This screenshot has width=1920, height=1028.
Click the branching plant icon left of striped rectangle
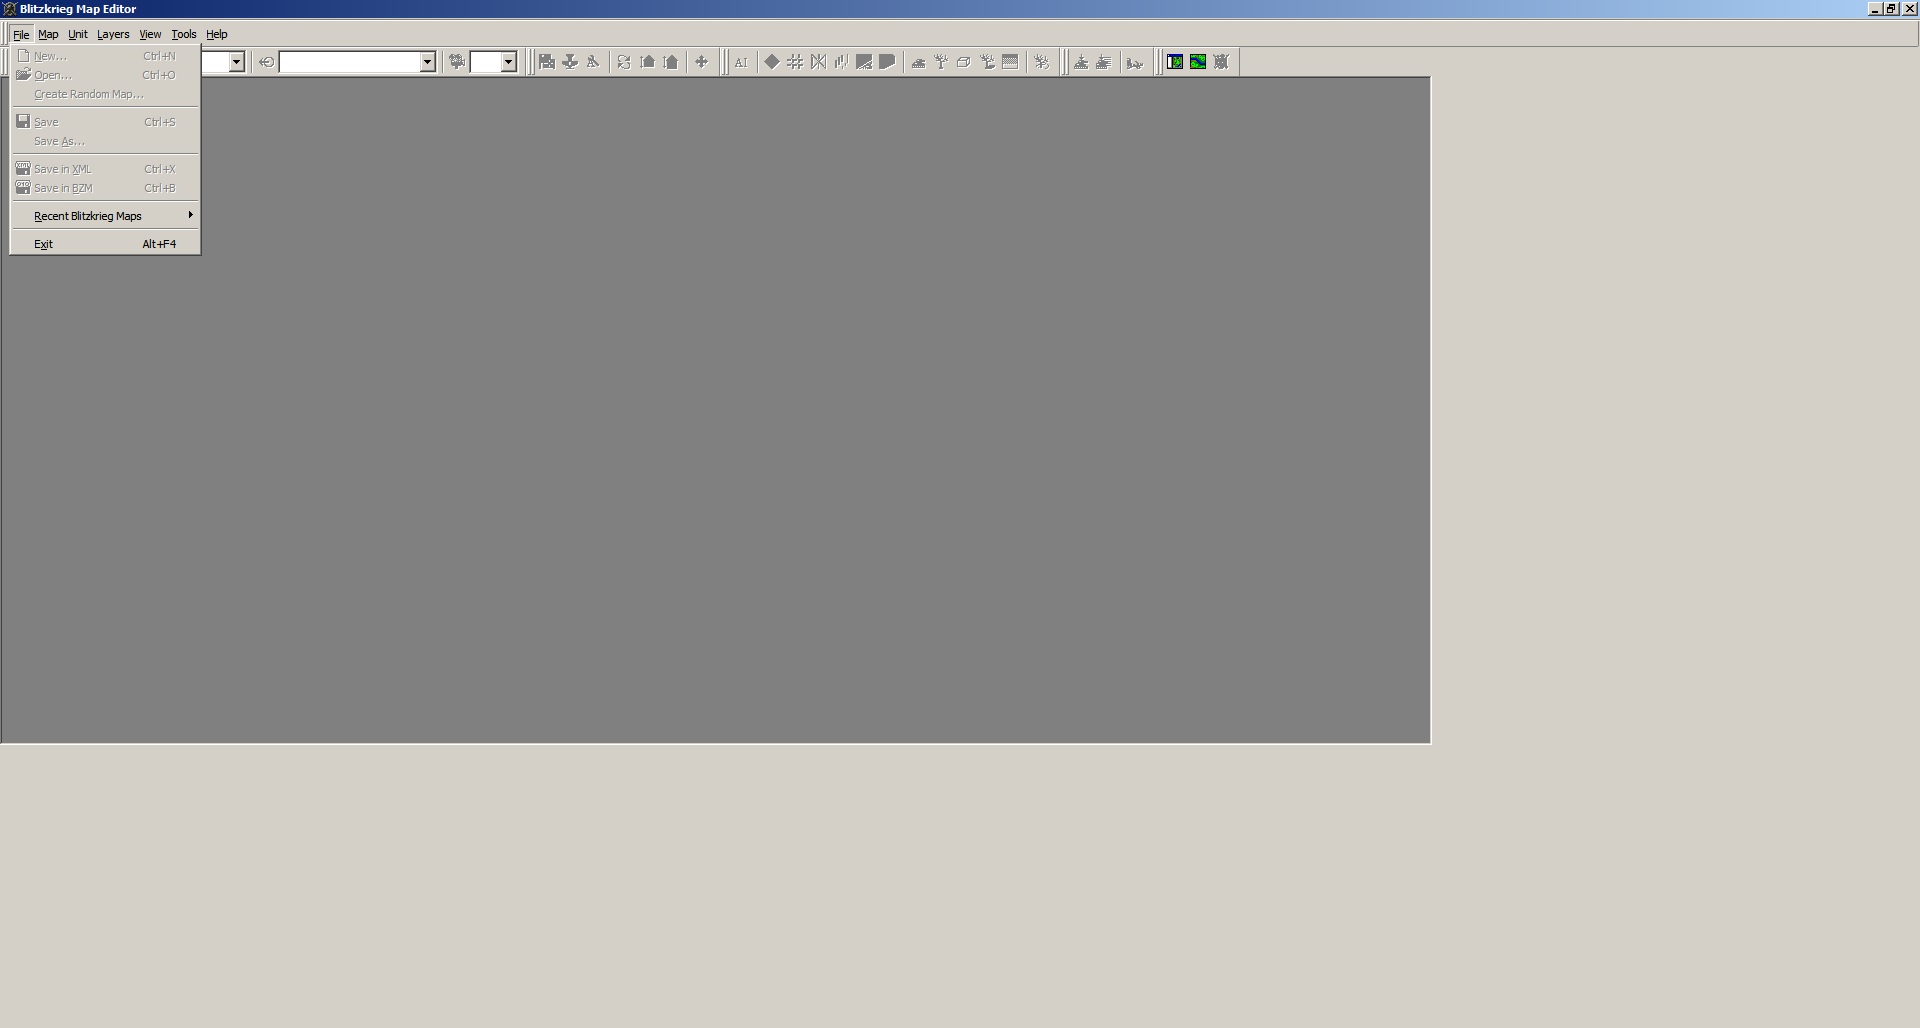click(x=987, y=62)
